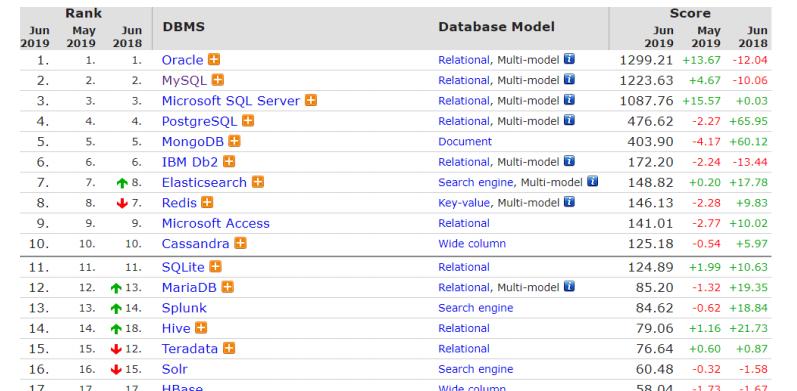Viewport: 797px width, 391px height.
Task: Click the info icon in Microsoft SQL Server row
Action: tap(569, 100)
